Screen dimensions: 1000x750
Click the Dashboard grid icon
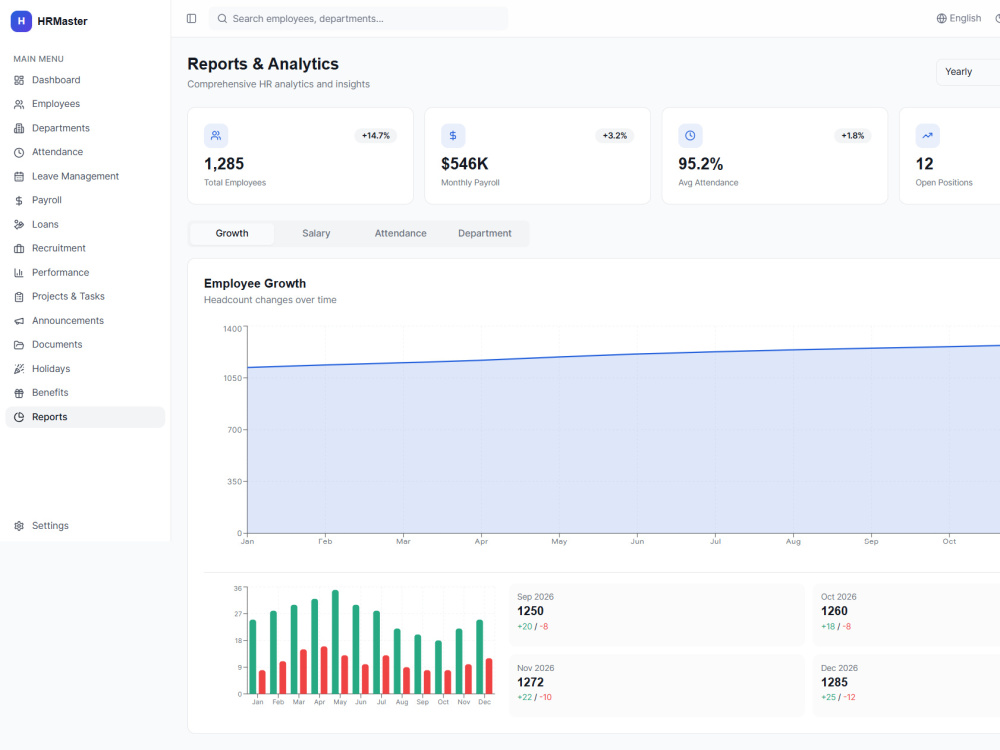pos(19,80)
